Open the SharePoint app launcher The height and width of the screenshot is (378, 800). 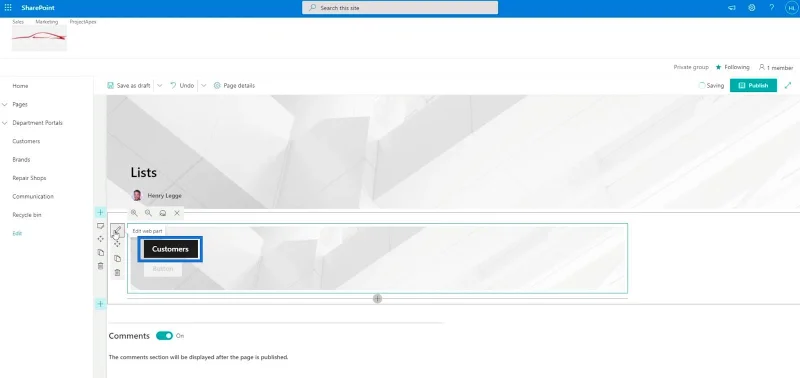pos(8,8)
